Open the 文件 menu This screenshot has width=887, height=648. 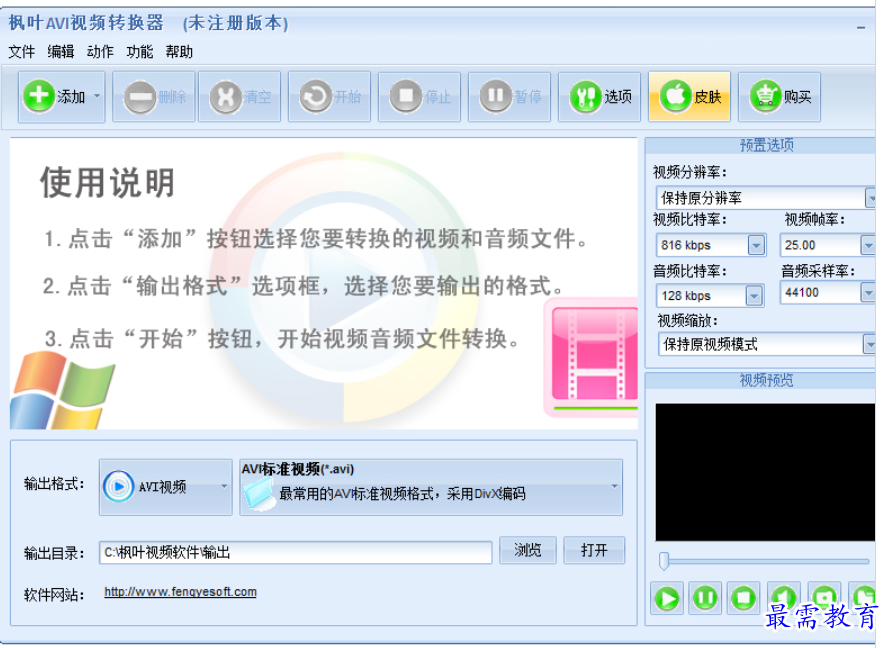pos(21,52)
